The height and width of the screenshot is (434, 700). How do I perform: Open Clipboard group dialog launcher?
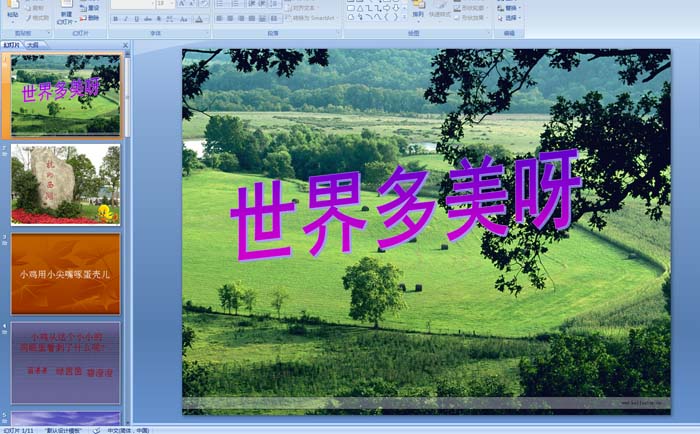pos(49,33)
